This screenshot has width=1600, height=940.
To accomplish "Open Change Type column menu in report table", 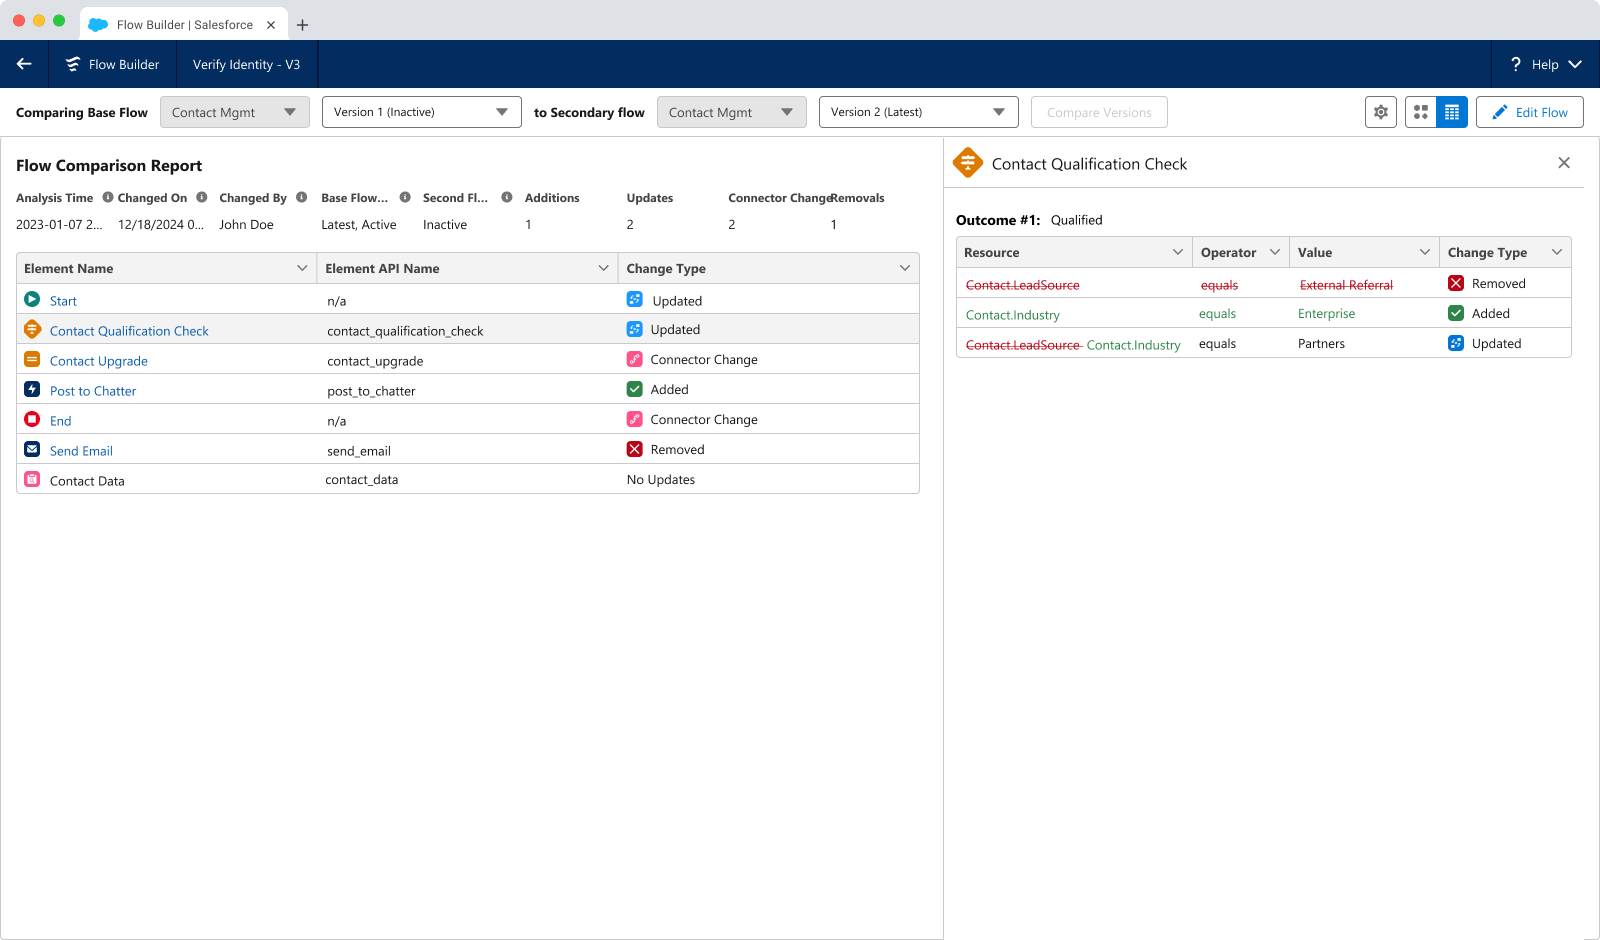I will pos(905,268).
